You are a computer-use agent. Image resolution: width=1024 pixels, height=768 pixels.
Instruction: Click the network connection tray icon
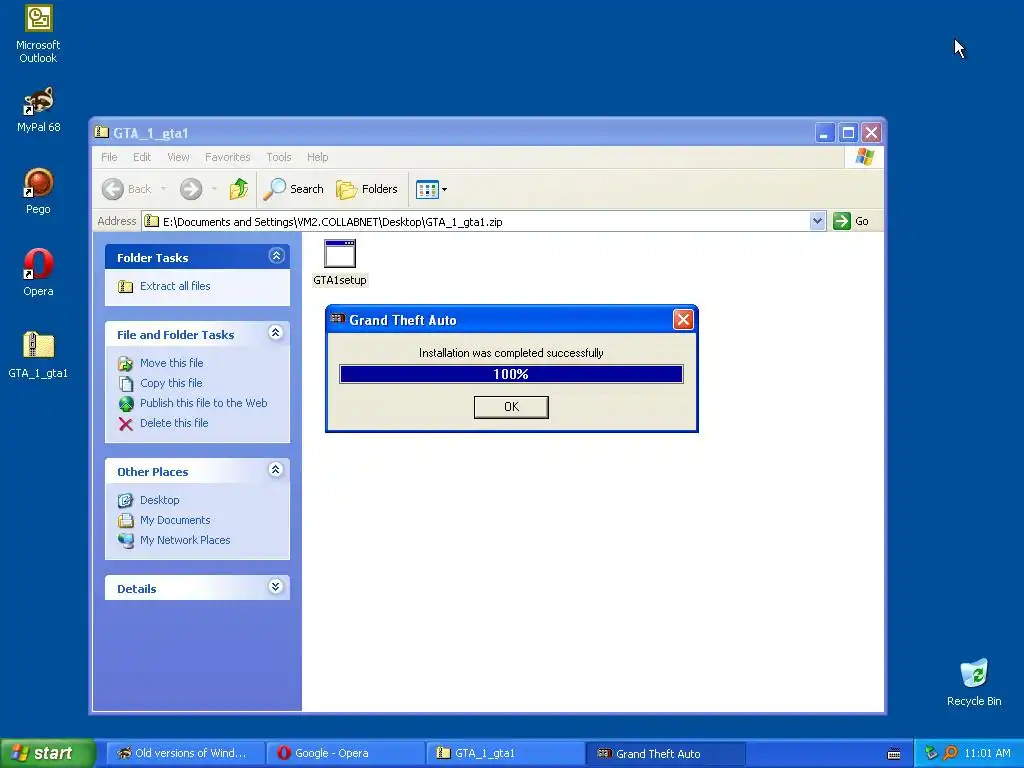tap(931, 753)
